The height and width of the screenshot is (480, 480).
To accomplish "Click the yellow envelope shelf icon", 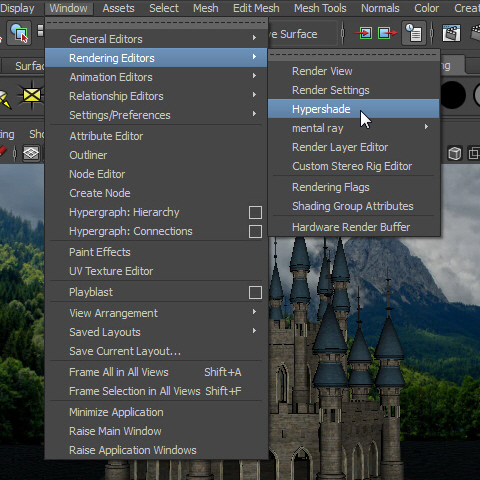I will pyautogui.click(x=32, y=95).
